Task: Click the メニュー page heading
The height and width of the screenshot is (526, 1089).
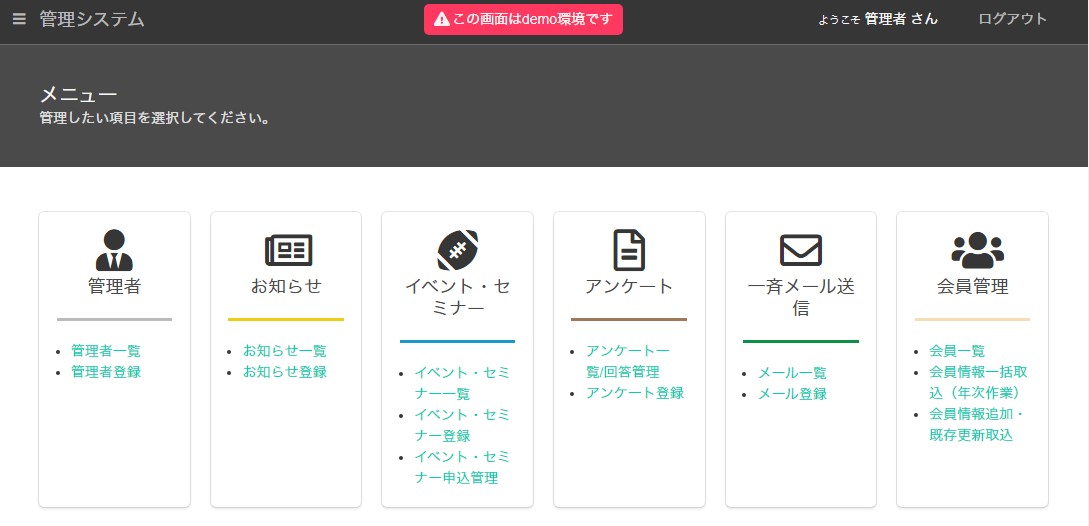Action: [x=78, y=94]
